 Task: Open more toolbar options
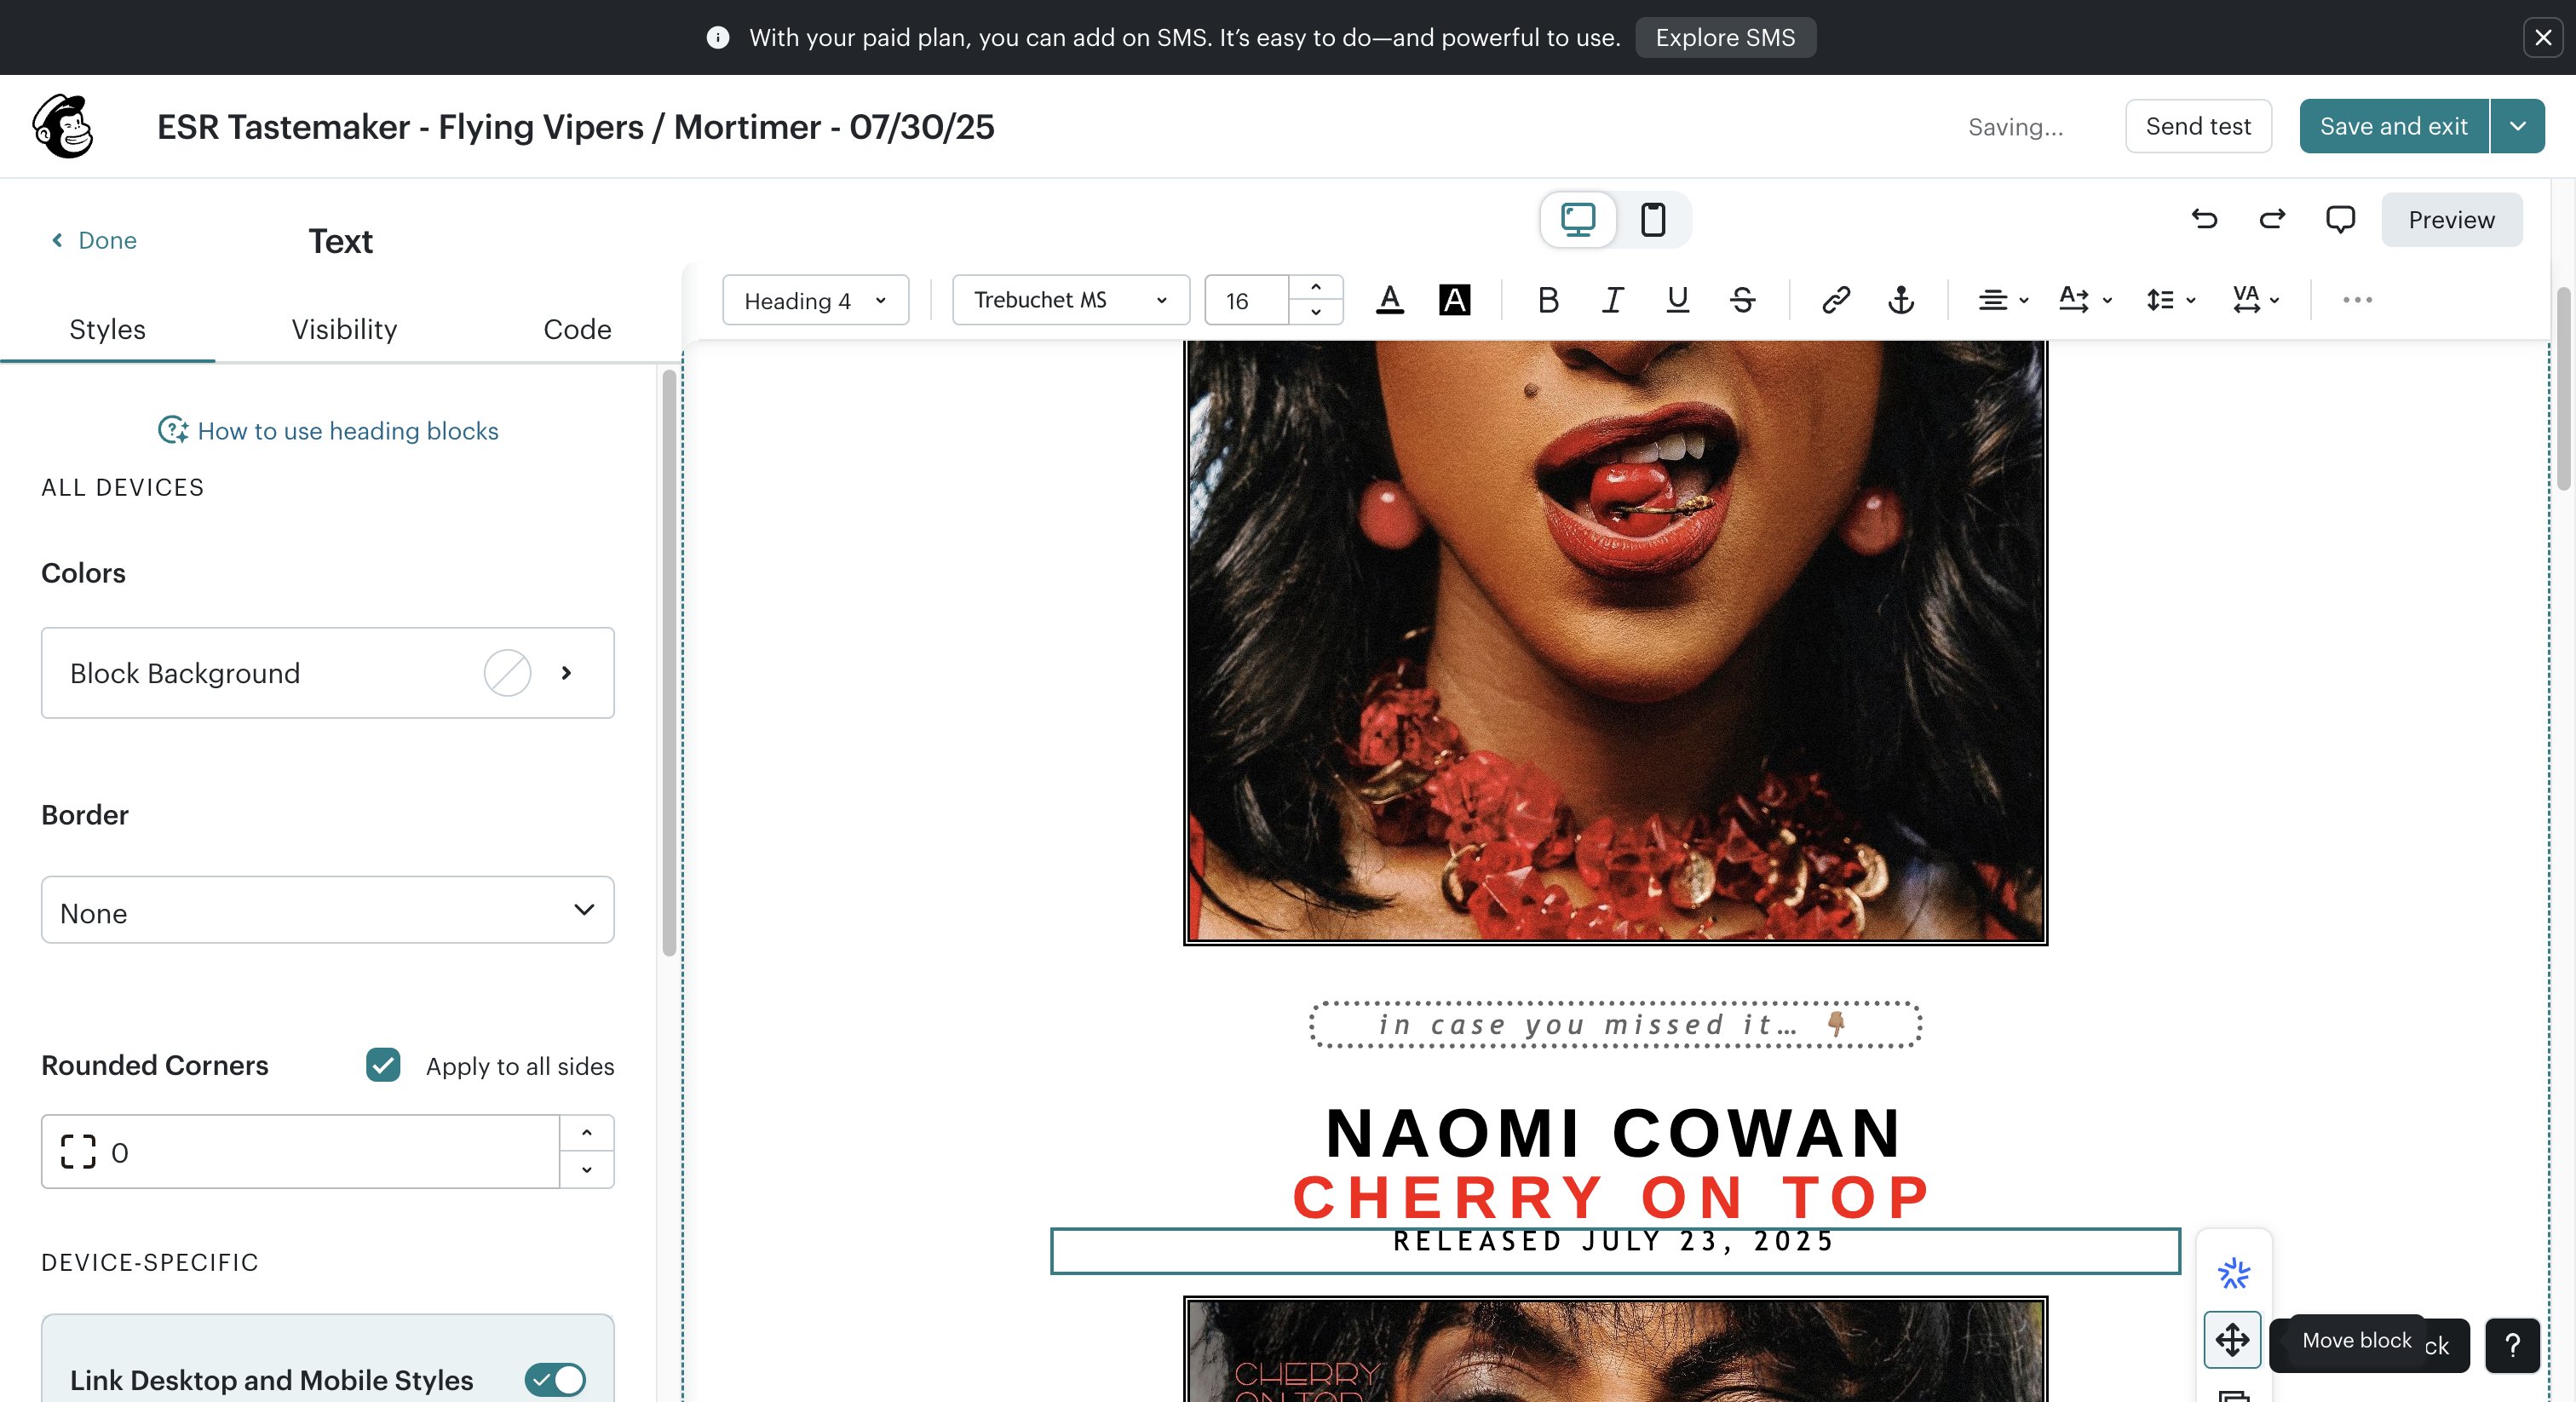(x=2357, y=300)
